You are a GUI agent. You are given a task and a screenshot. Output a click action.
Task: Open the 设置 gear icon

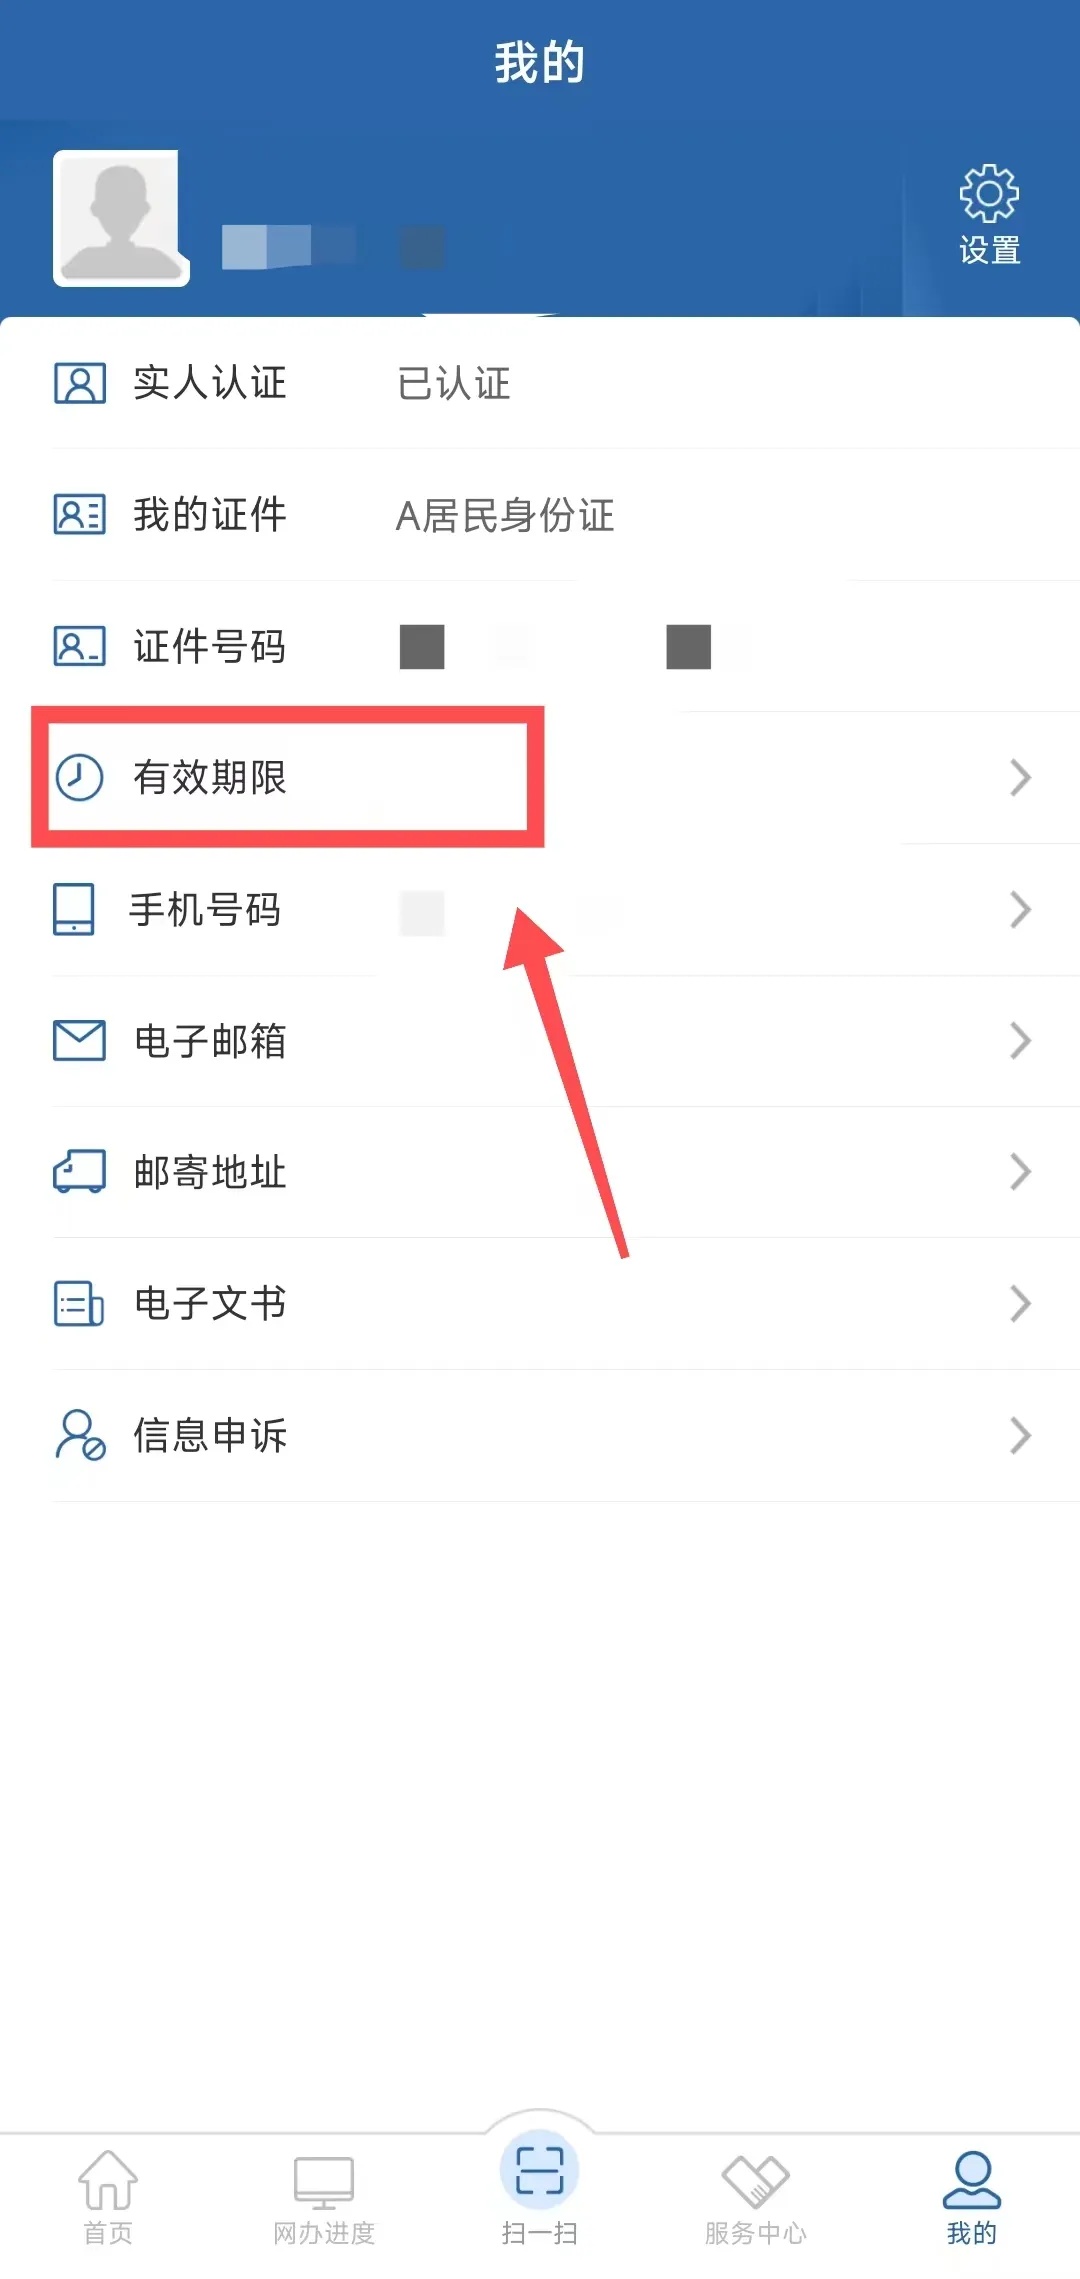click(989, 193)
